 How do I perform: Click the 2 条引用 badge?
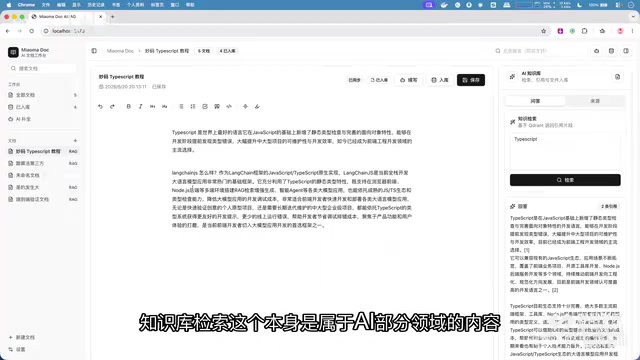609,207
